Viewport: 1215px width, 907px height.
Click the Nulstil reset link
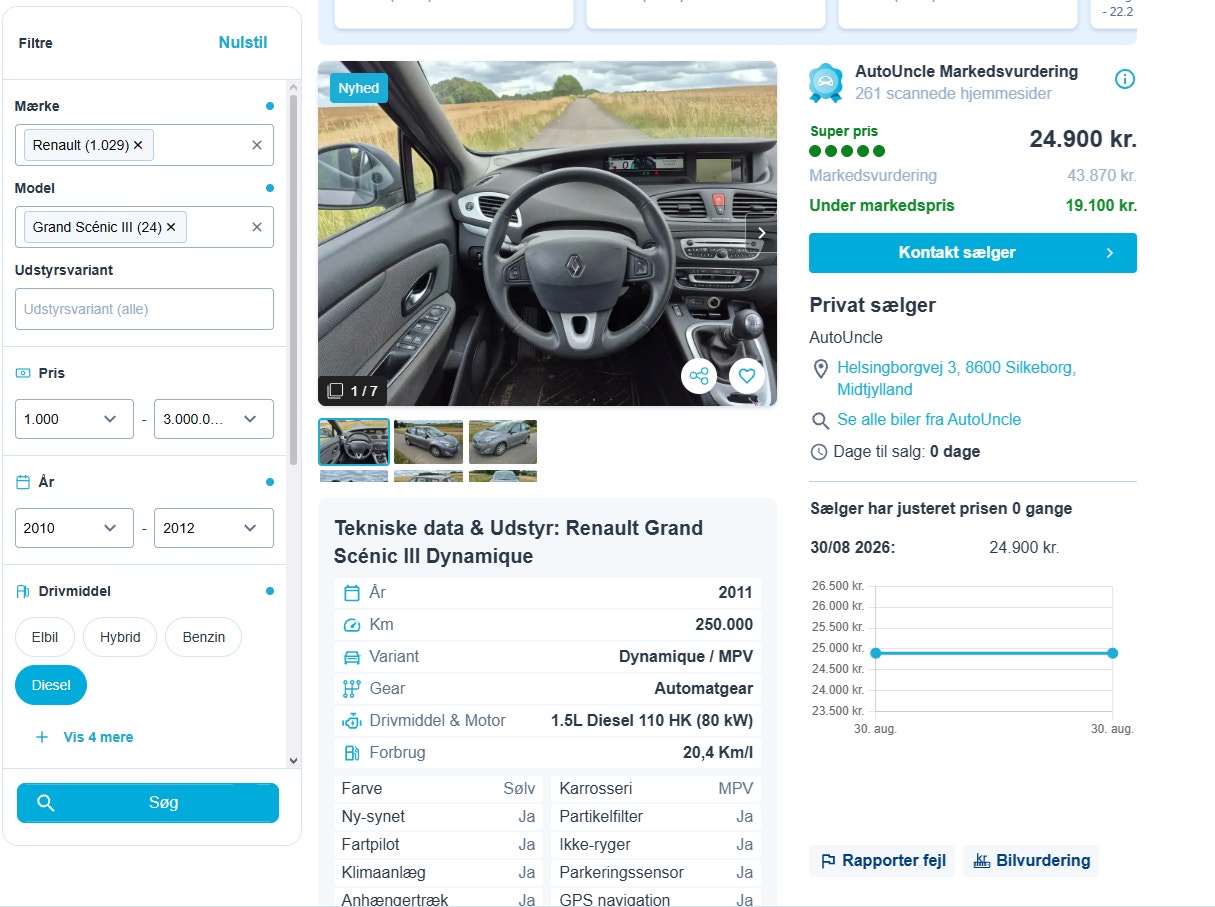[x=243, y=42]
